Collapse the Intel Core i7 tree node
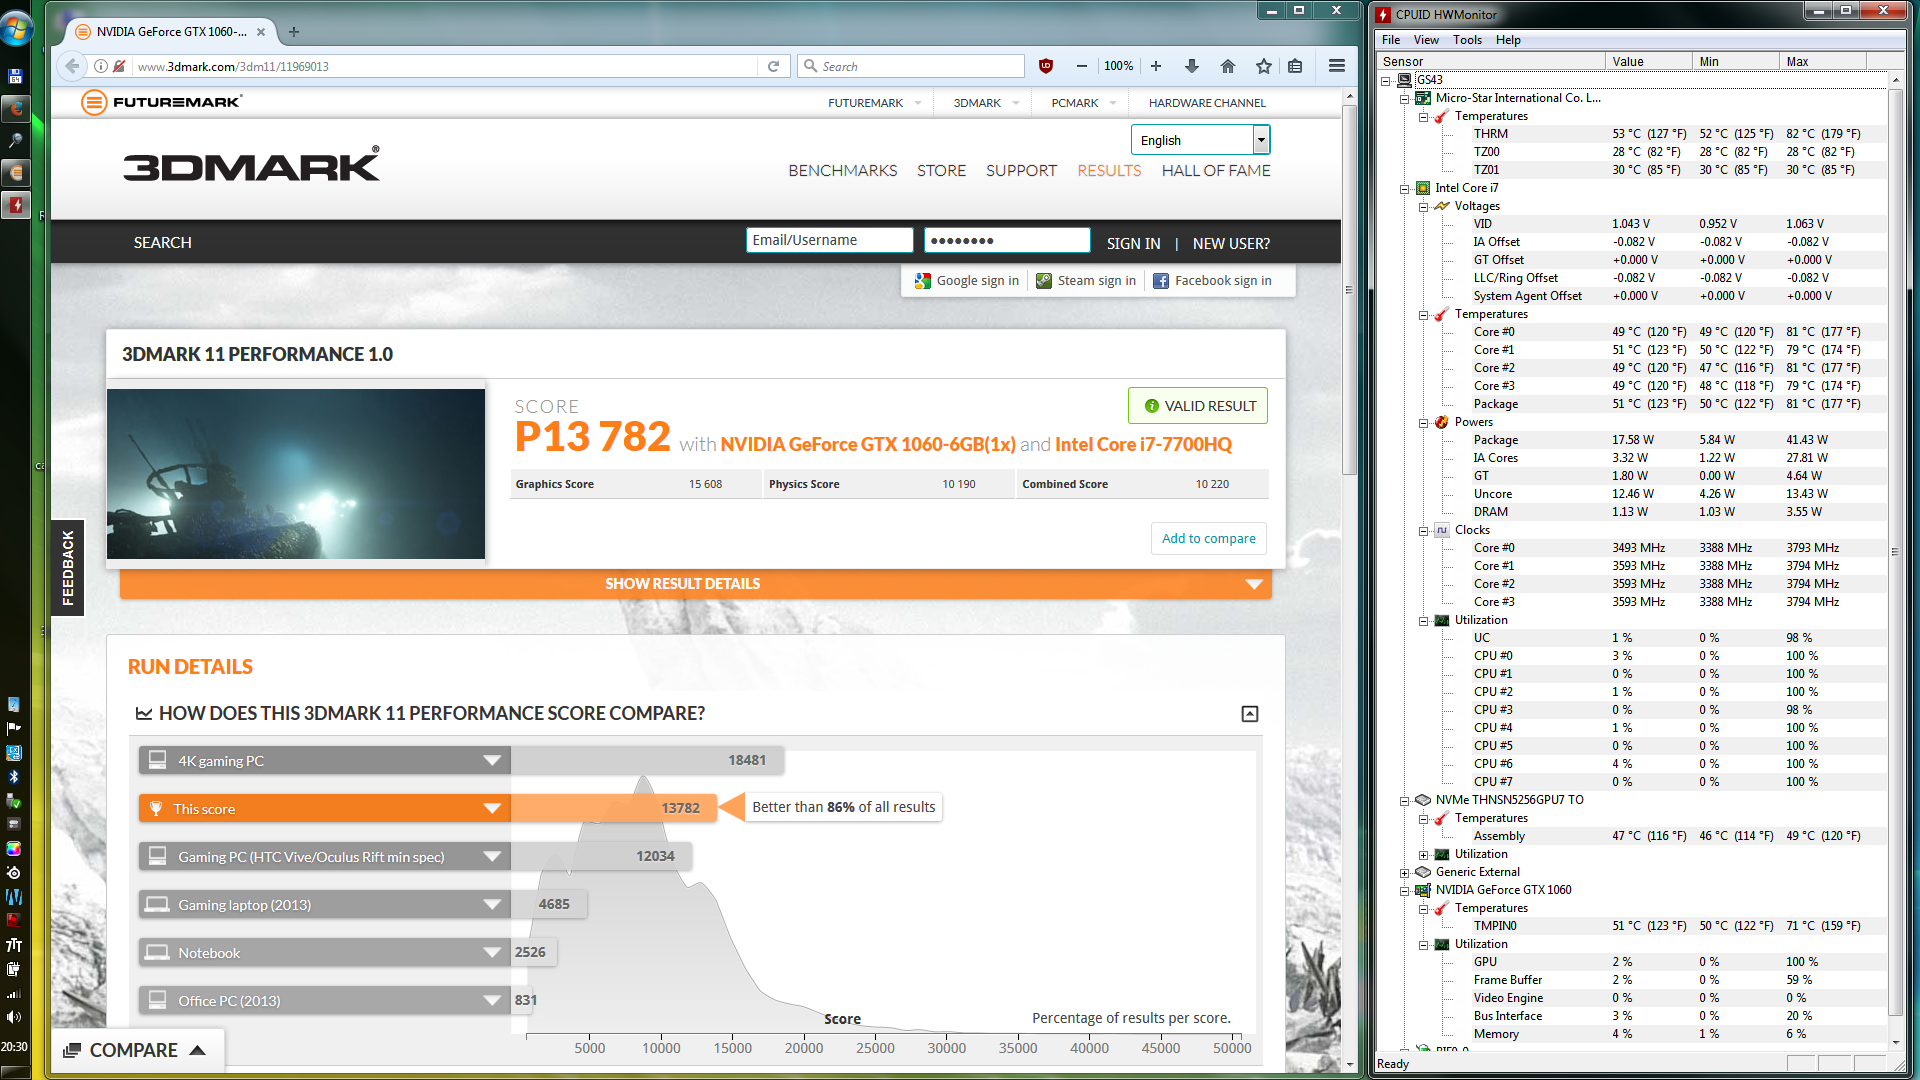 pyautogui.click(x=1404, y=189)
